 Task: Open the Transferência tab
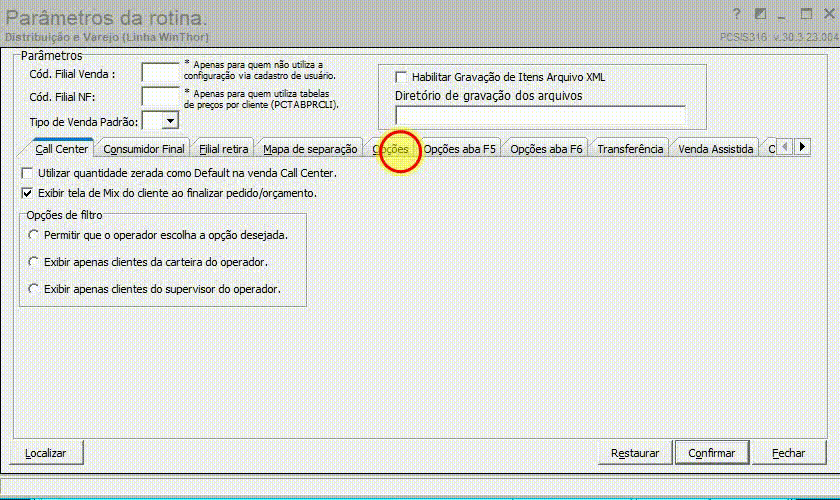click(630, 149)
